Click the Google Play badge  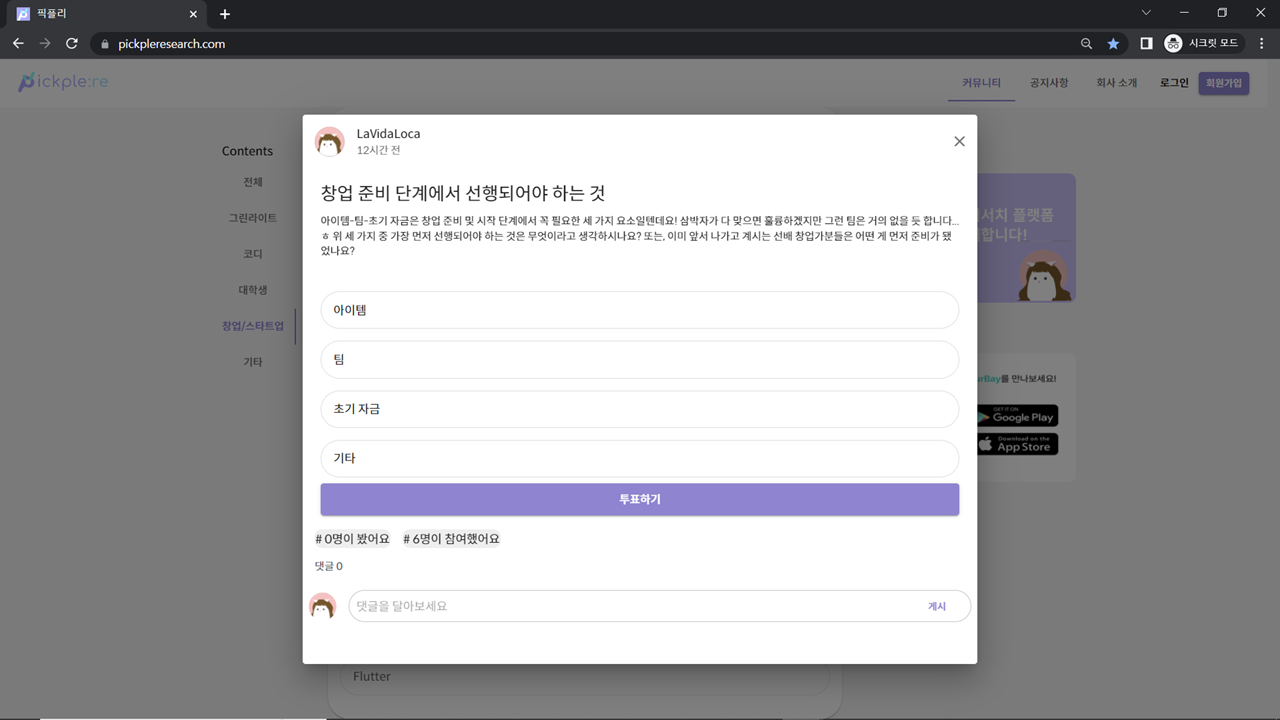(x=1017, y=415)
